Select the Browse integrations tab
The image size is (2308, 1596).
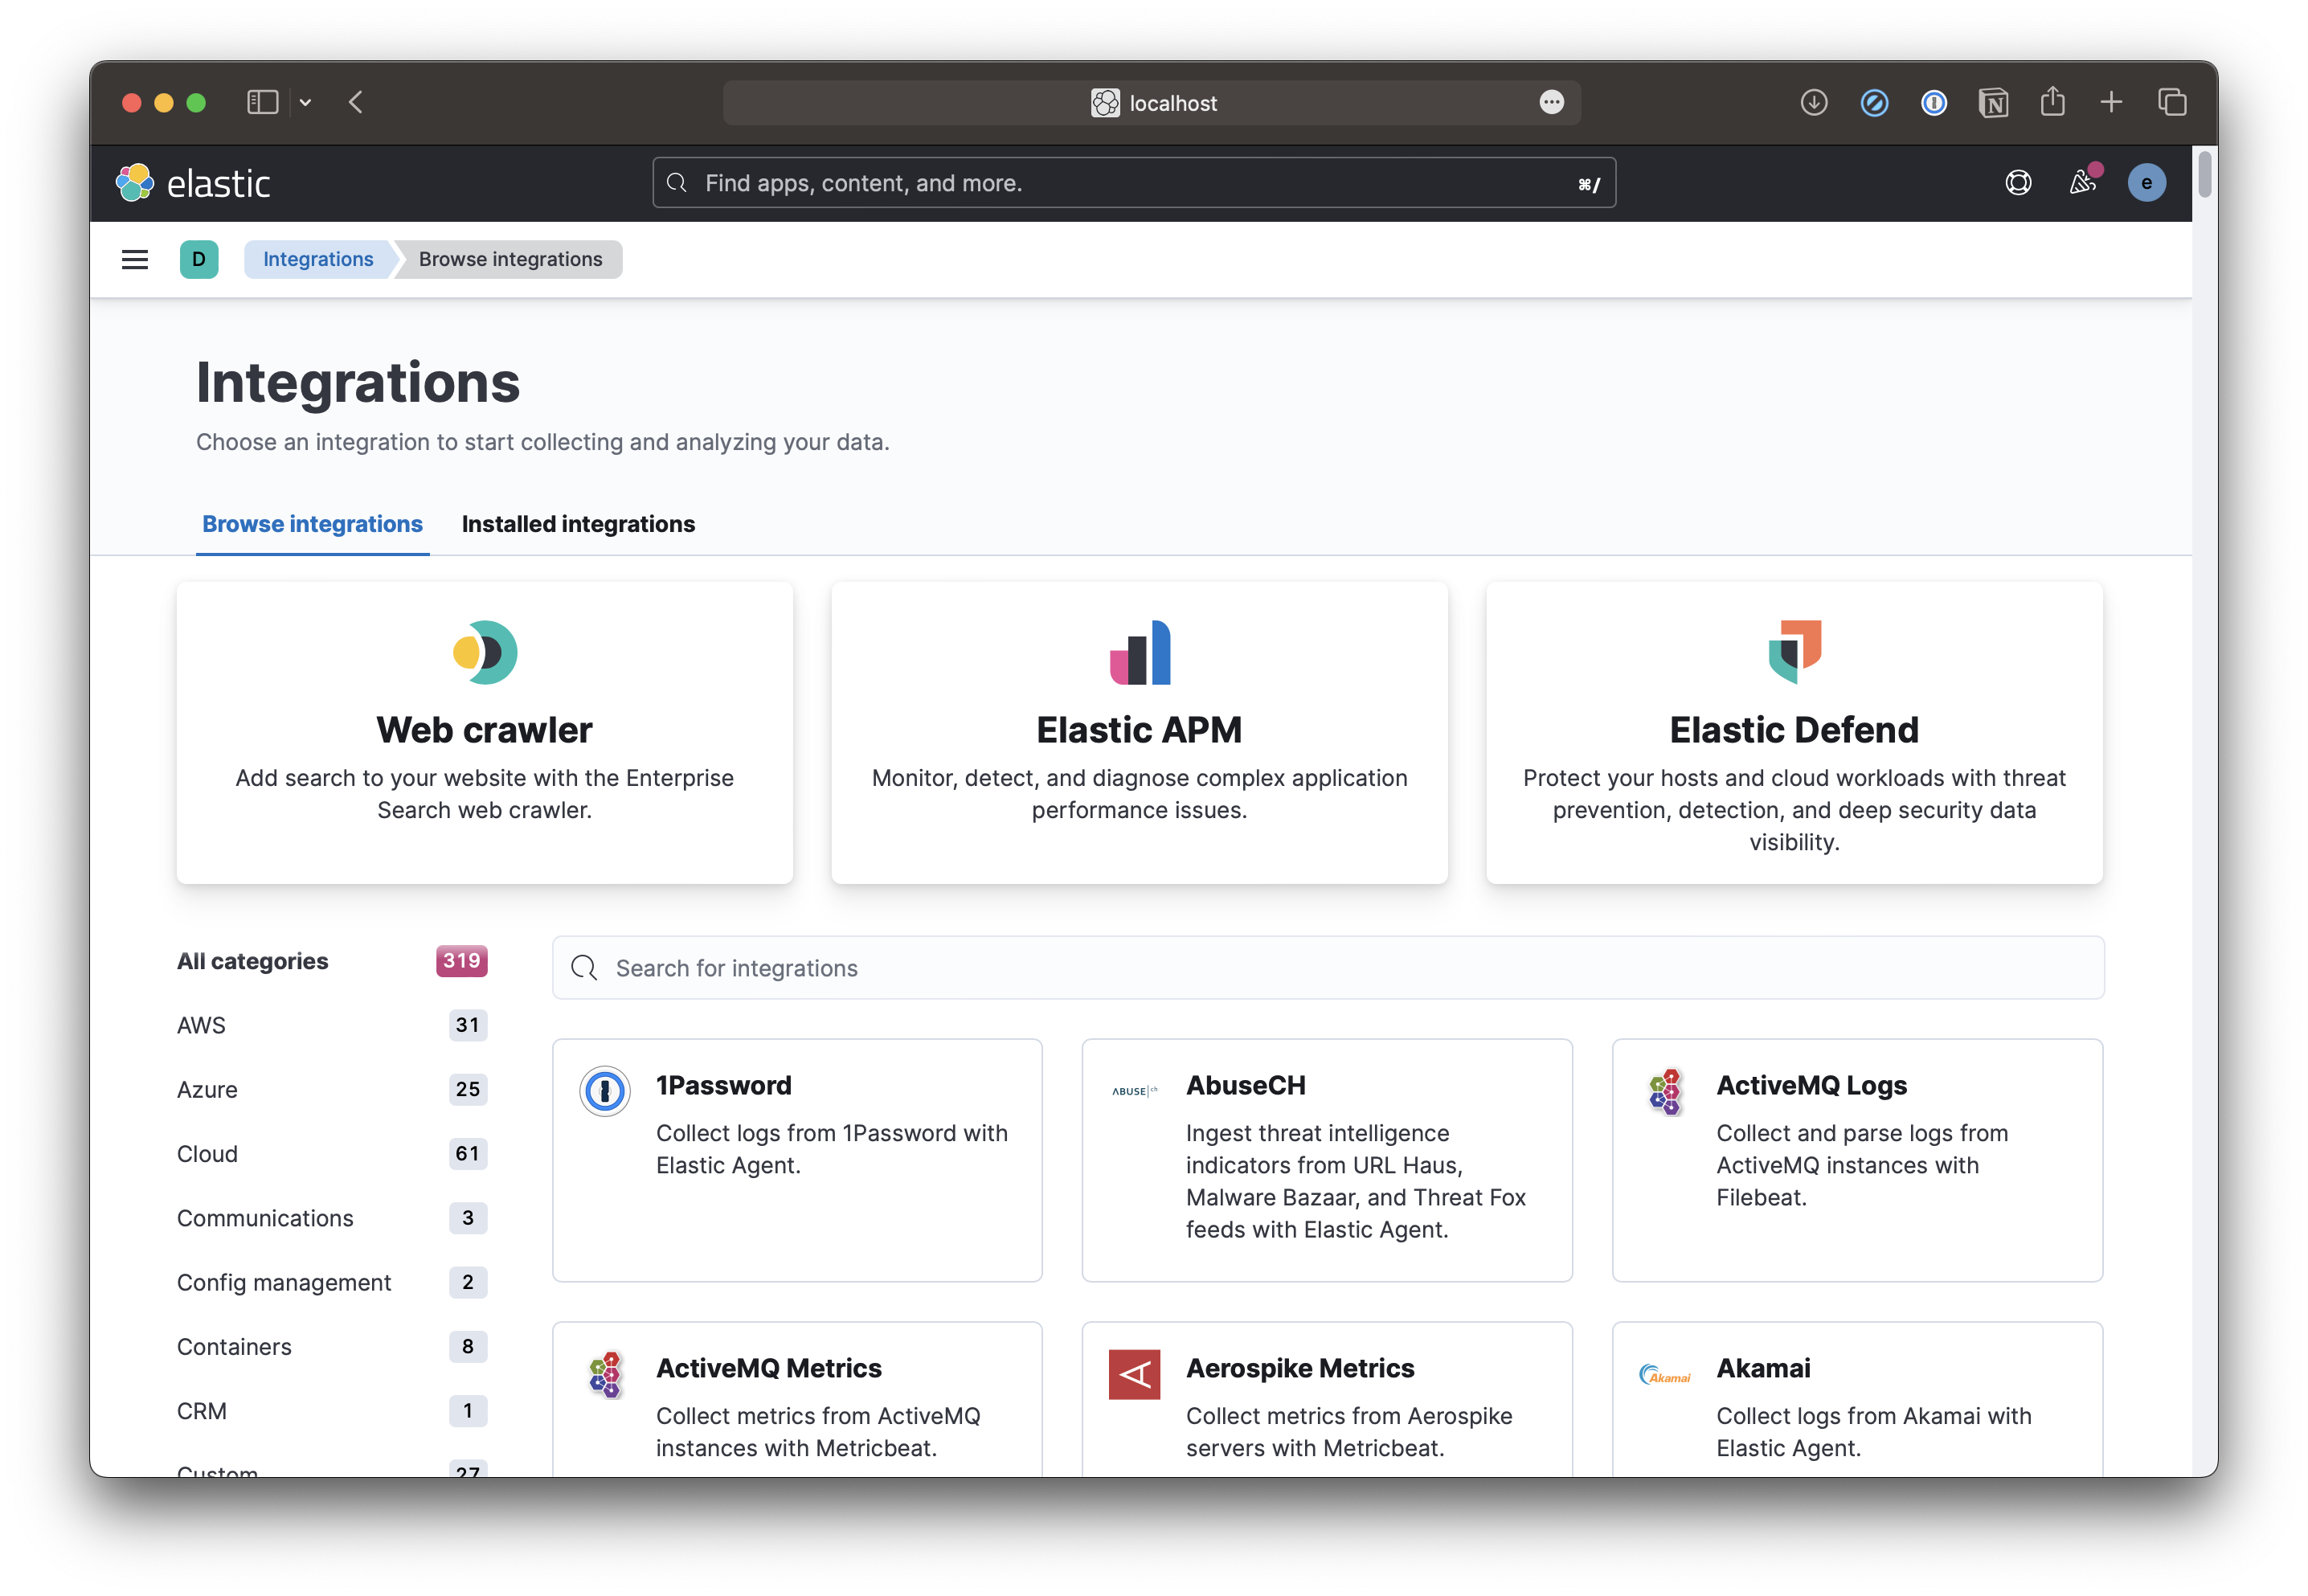[312, 524]
